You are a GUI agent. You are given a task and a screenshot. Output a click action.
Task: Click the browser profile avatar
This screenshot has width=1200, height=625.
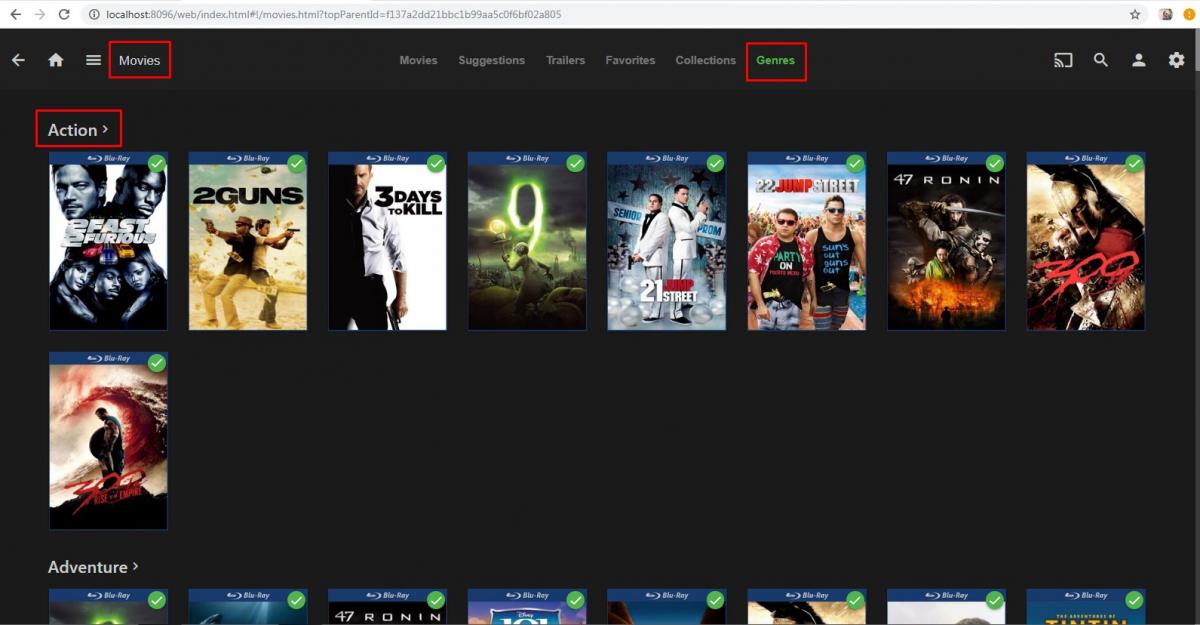(1166, 15)
